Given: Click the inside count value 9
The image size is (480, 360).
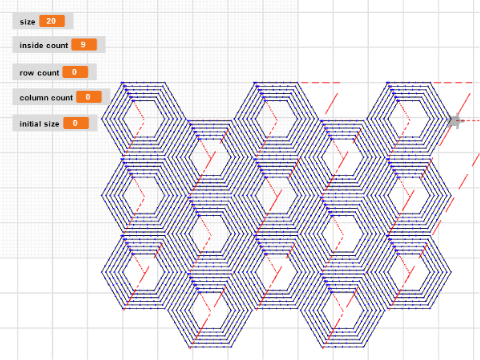Looking at the screenshot, I should pyautogui.click(x=84, y=45).
